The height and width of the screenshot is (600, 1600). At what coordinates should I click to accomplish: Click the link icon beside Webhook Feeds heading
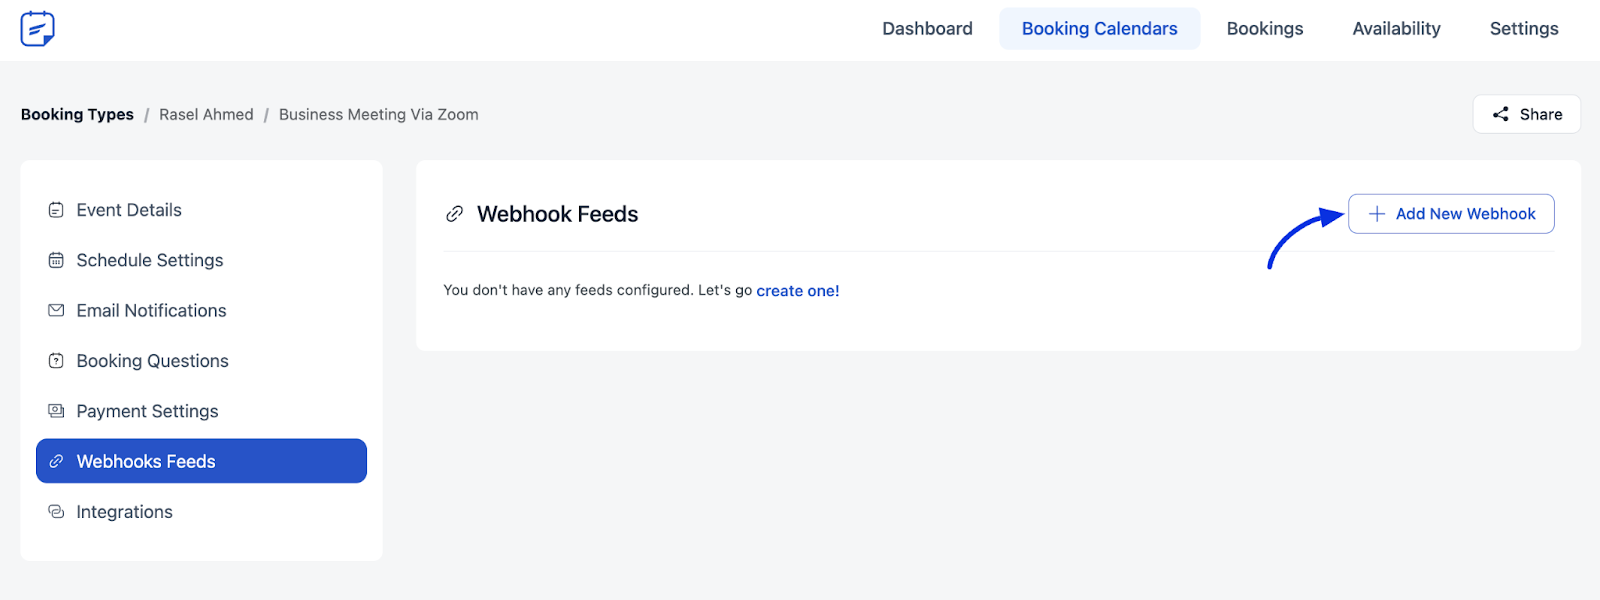coord(454,214)
